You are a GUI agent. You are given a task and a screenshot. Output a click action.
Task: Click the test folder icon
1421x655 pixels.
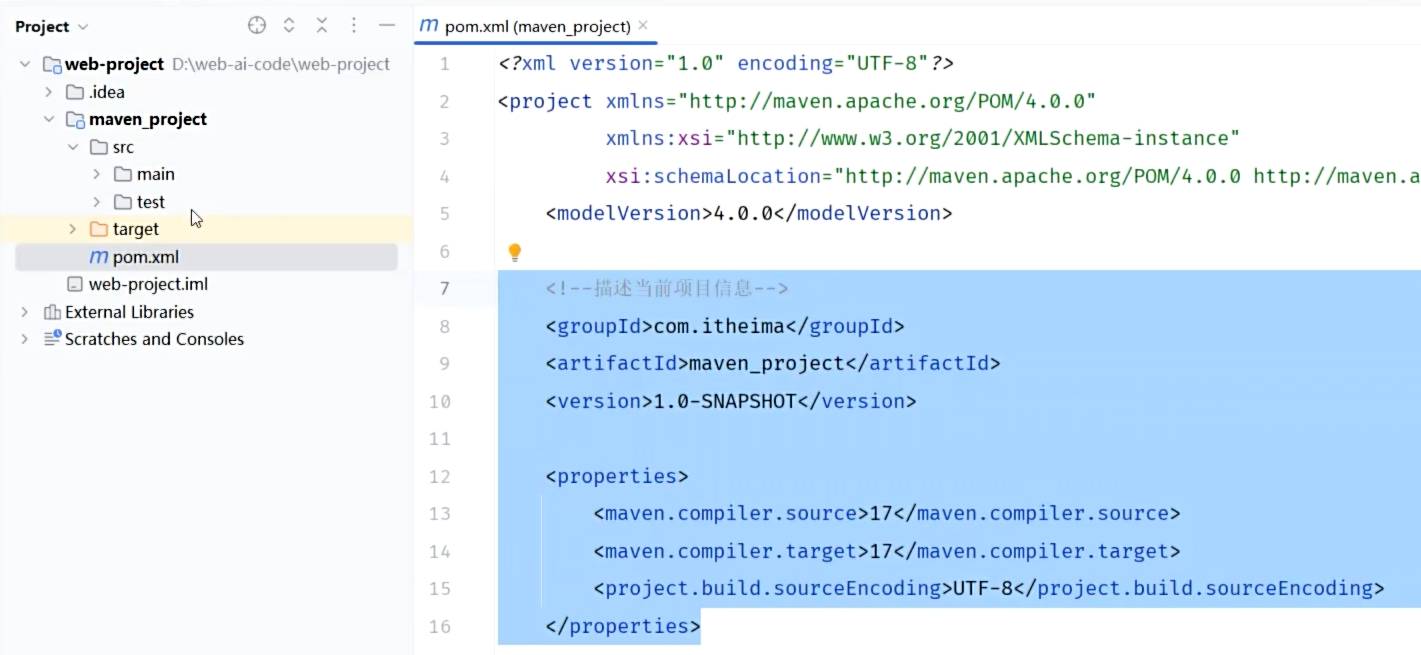click(122, 202)
